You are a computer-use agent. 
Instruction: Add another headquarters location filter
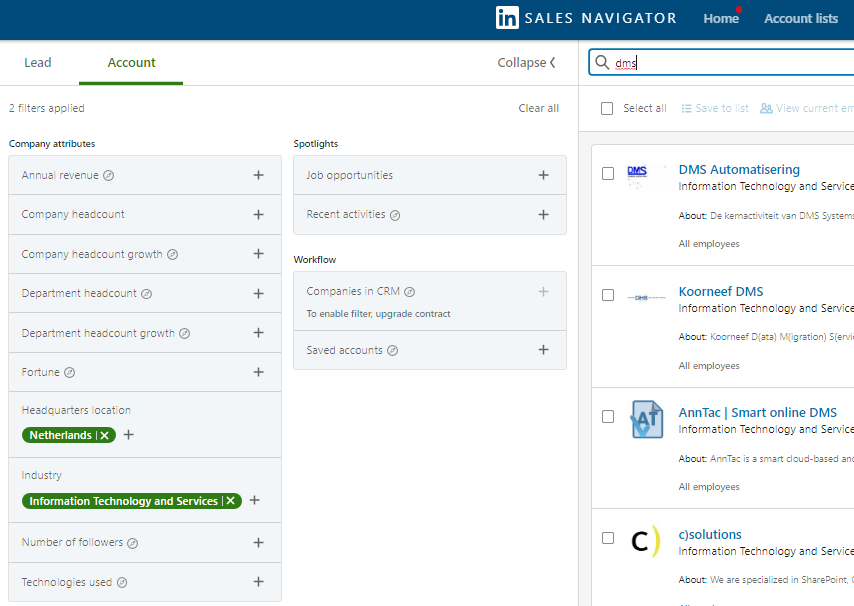pos(128,435)
